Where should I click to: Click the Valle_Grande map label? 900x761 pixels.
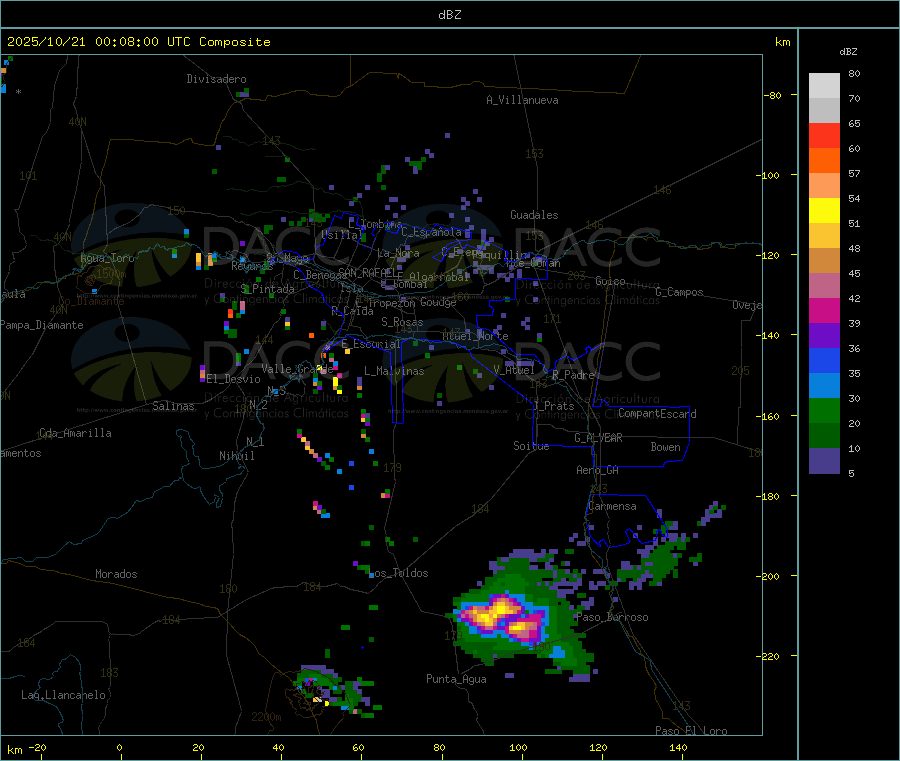coord(298,369)
